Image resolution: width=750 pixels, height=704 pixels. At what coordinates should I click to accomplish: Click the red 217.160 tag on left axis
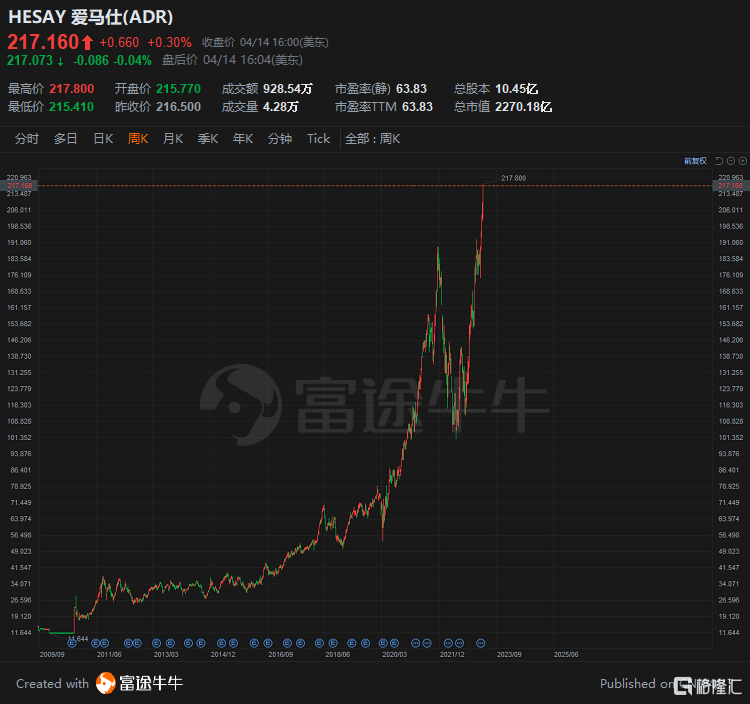click(20, 186)
